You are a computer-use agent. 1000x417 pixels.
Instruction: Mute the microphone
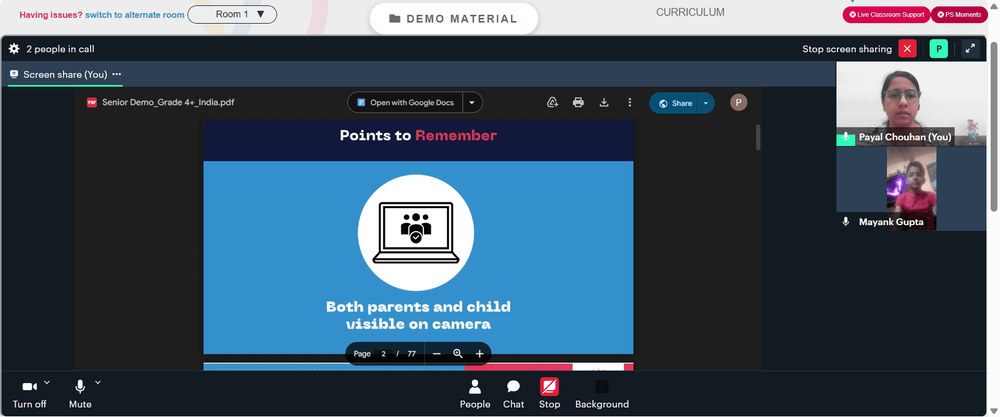coord(80,394)
